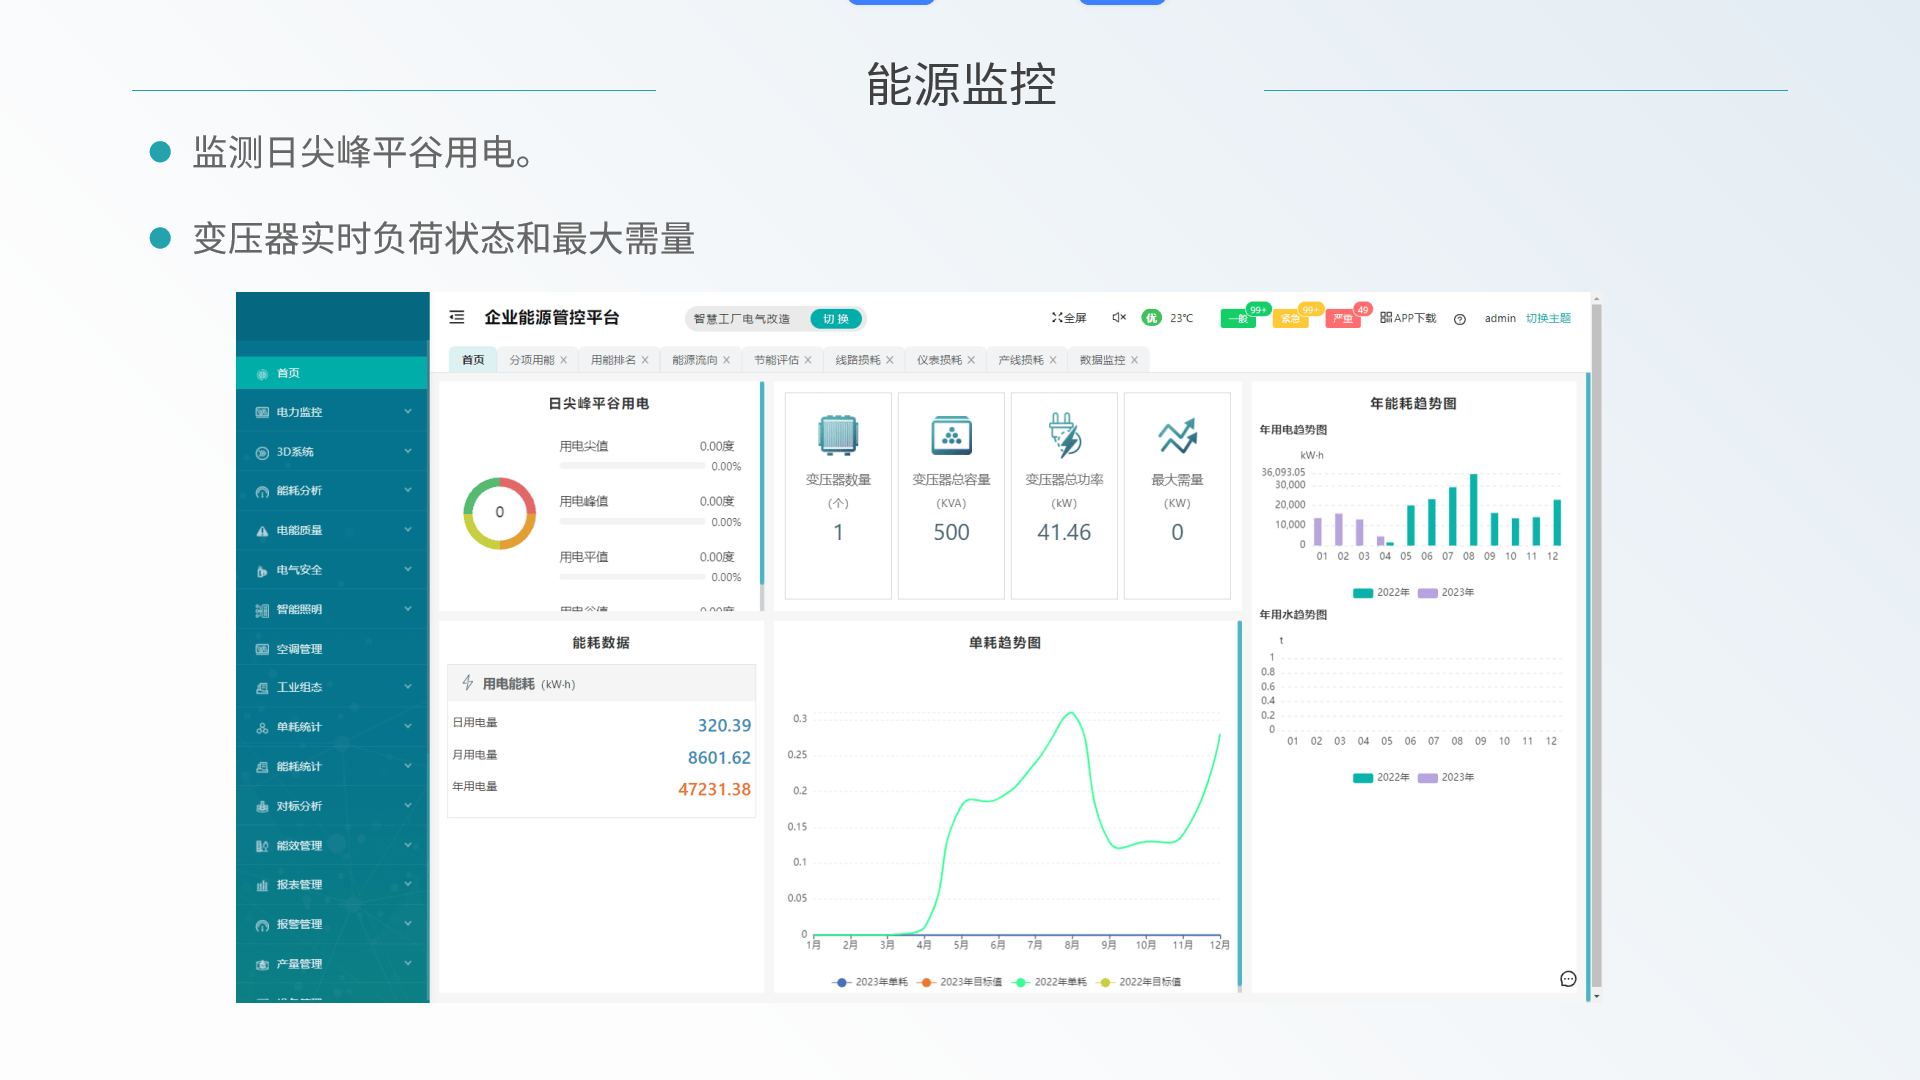The image size is (1920, 1080).
Task: Click the mute speaker icon in the header
Action: coord(1117,317)
